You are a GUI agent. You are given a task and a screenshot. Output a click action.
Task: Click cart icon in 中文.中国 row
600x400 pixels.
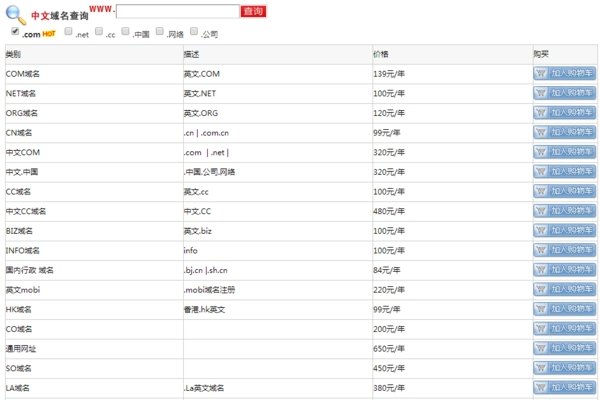pos(541,171)
